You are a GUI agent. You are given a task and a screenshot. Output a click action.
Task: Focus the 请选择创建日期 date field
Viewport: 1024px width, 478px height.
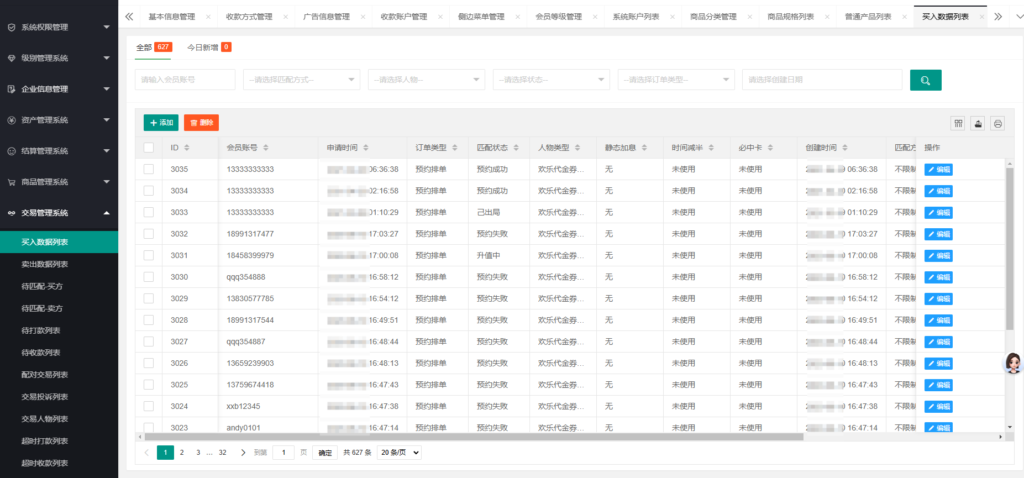822,80
